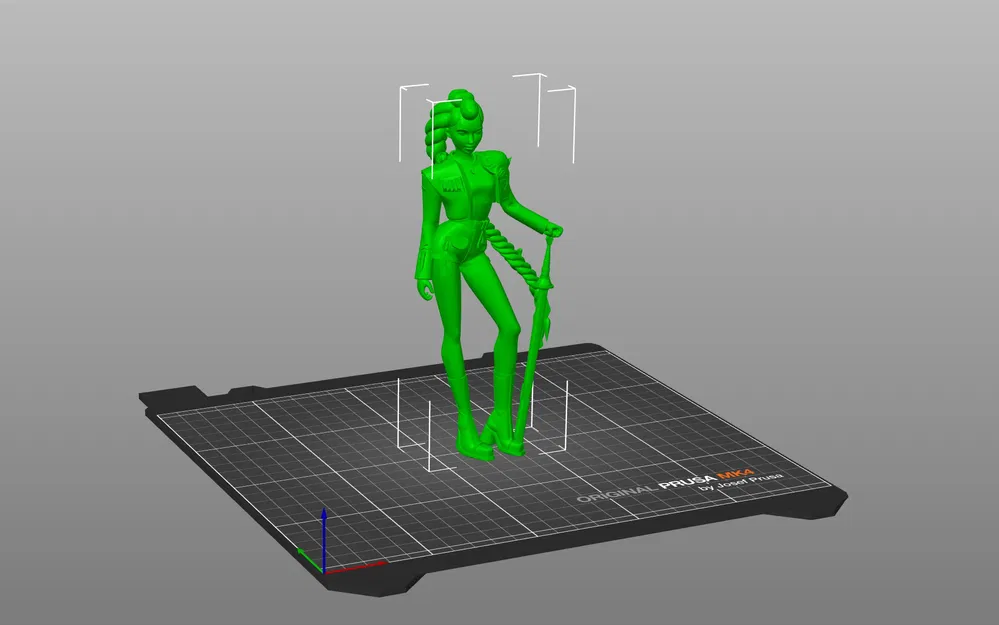Click the green Y axis arrow

click(310, 559)
